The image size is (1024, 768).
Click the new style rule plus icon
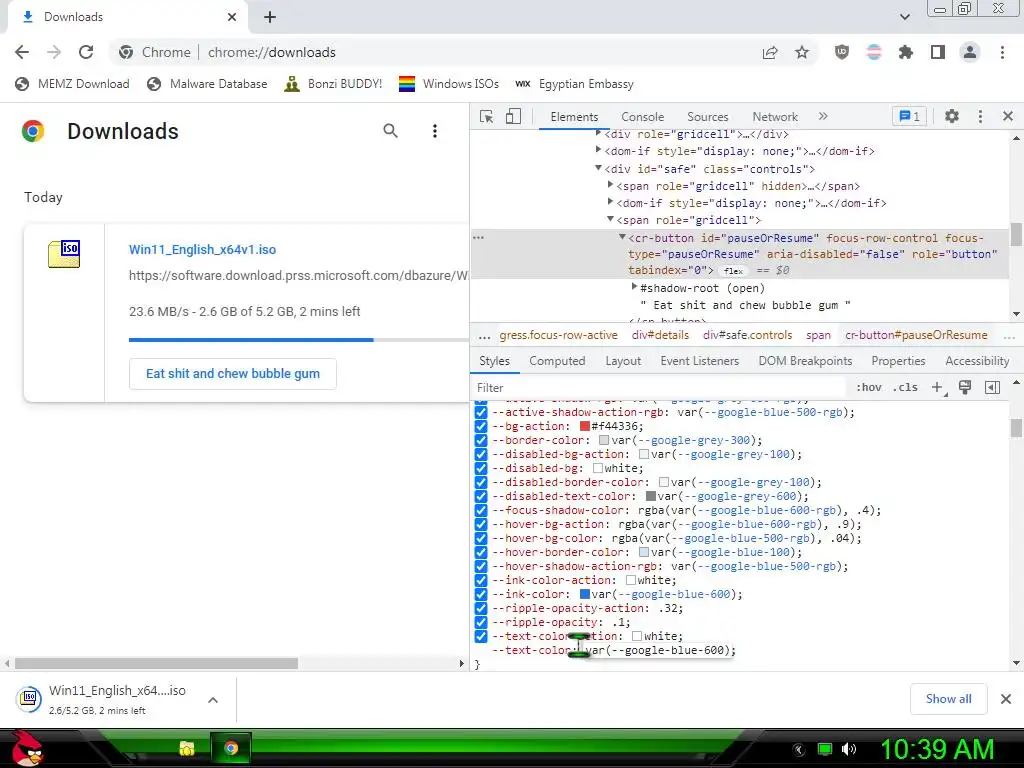(938, 387)
